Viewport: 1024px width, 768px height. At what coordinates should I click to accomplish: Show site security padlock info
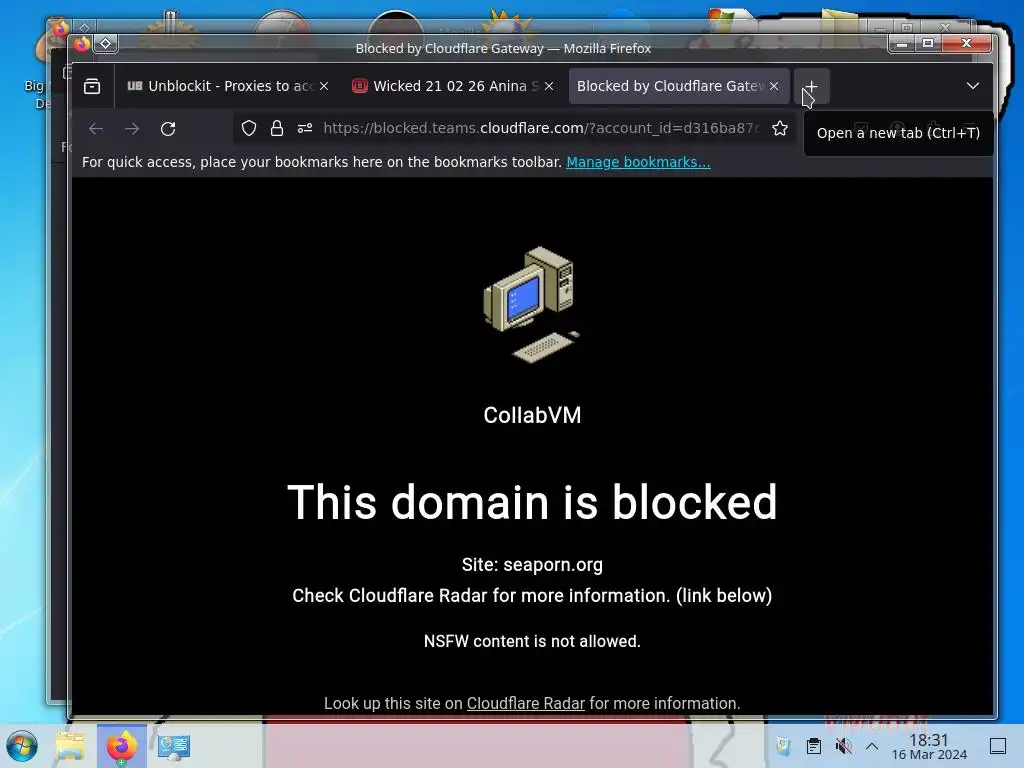tap(277, 129)
